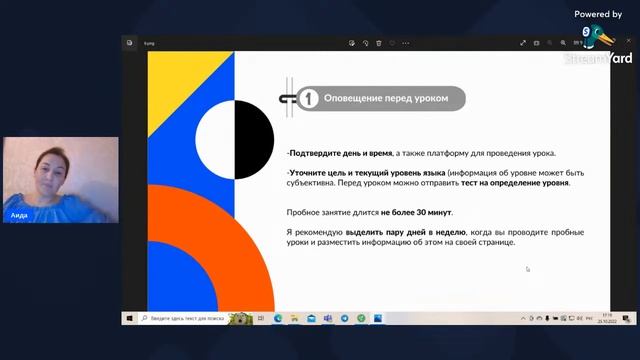640x360 pixels.
Task: Expand hidden system tray icons chevron
Action: (523, 318)
